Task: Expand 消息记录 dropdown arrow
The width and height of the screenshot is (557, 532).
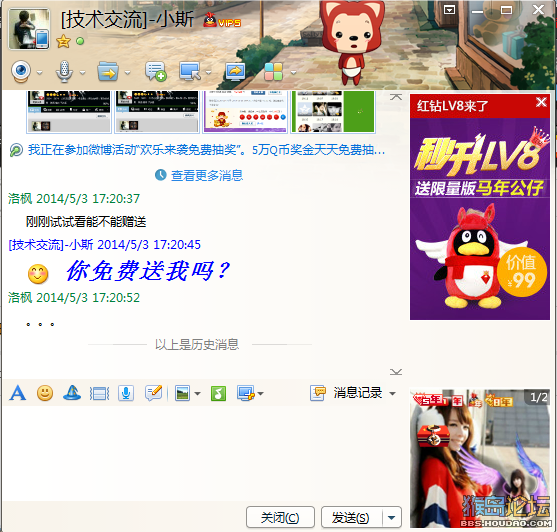Action: pyautogui.click(x=393, y=393)
